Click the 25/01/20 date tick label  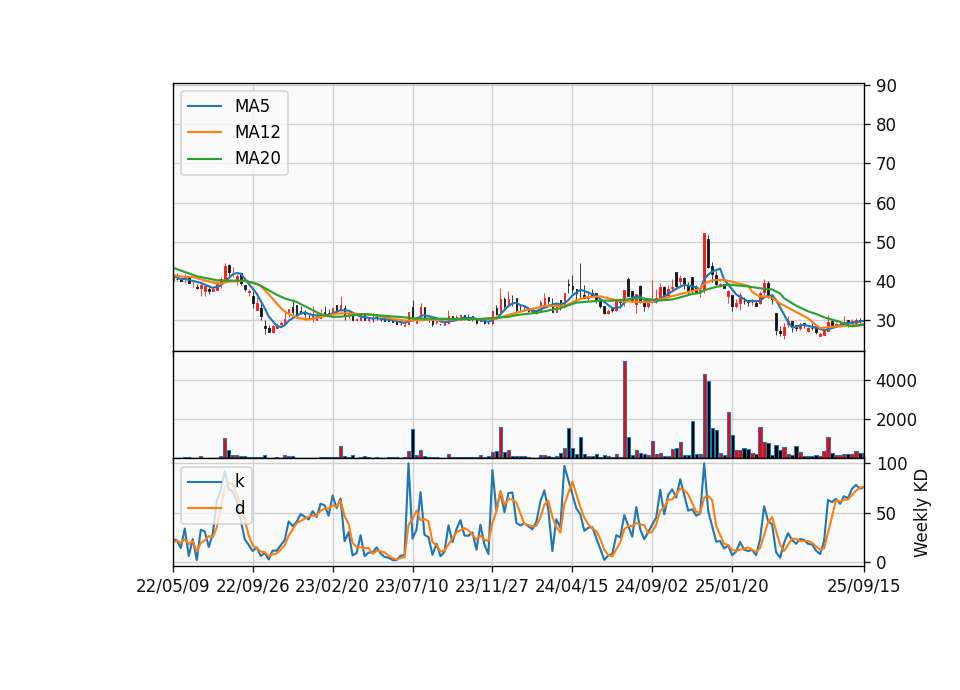click(732, 586)
